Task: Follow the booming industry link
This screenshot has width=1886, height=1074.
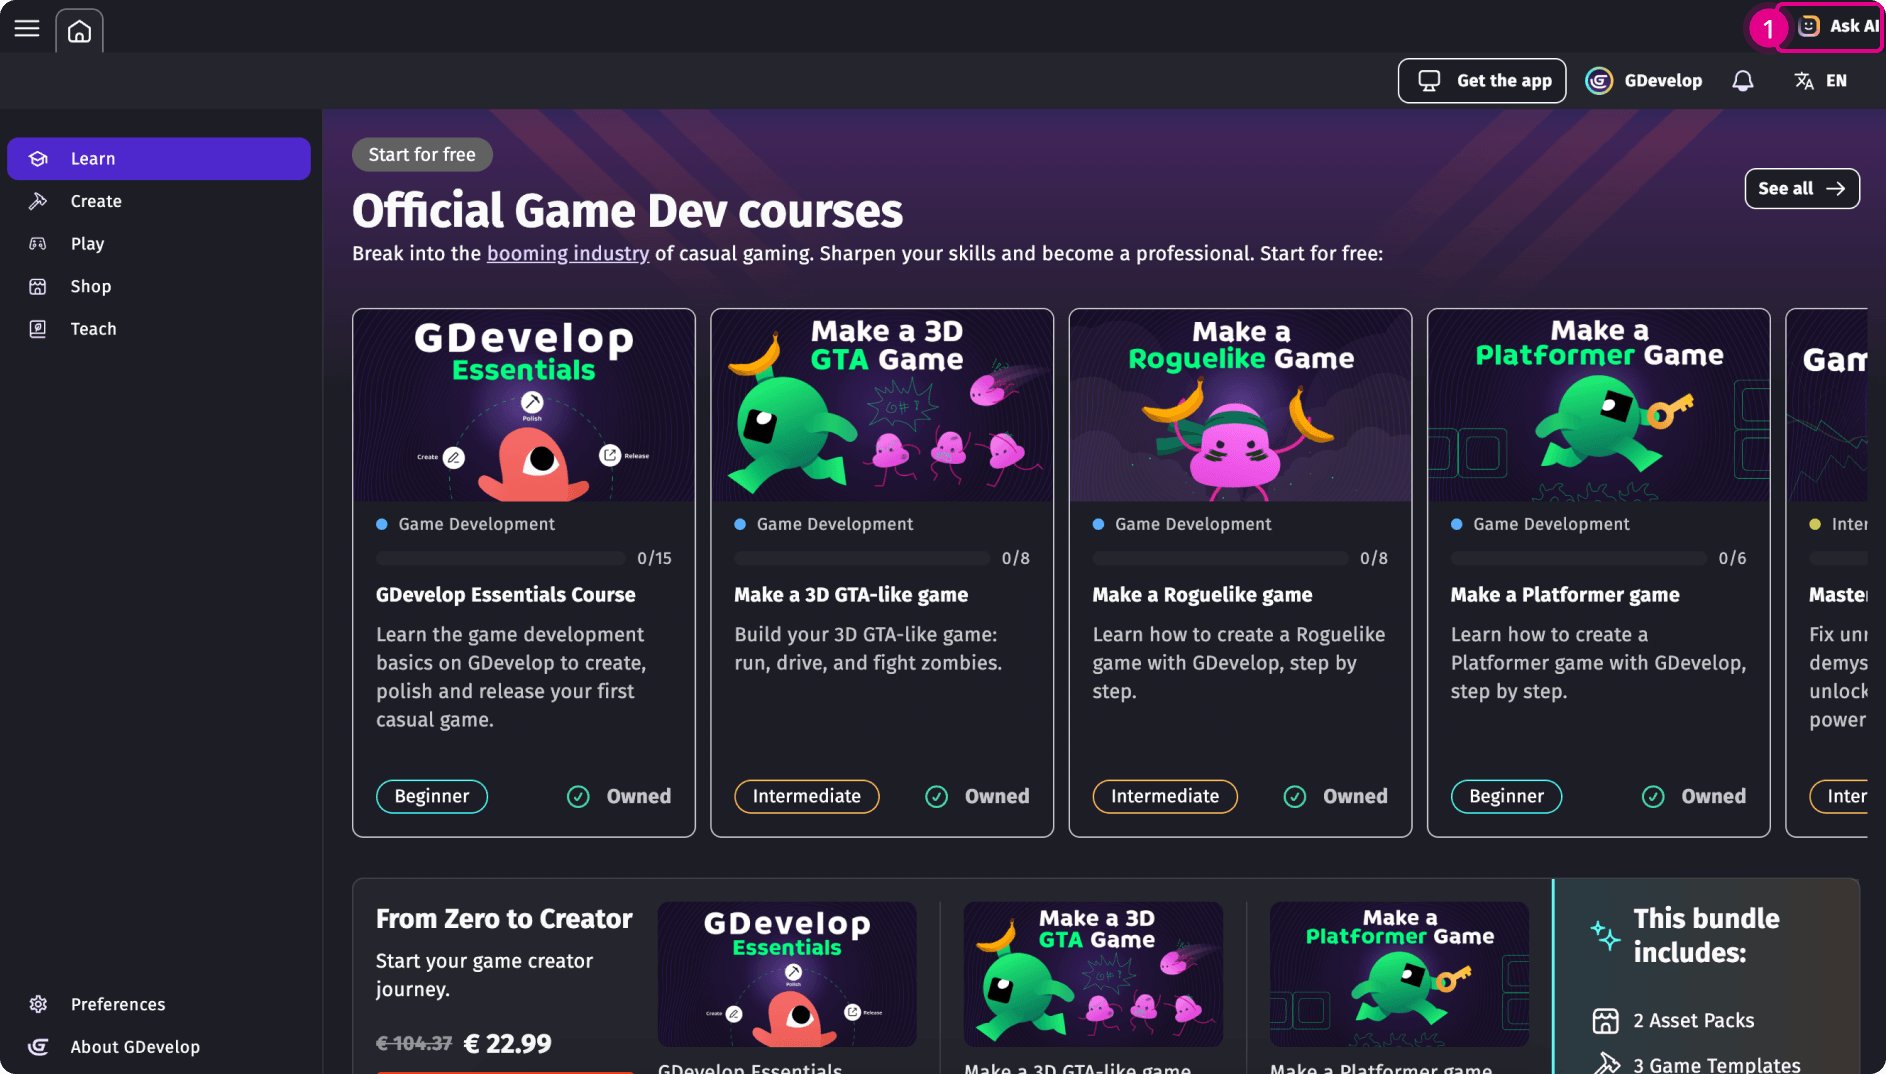Action: coord(567,254)
